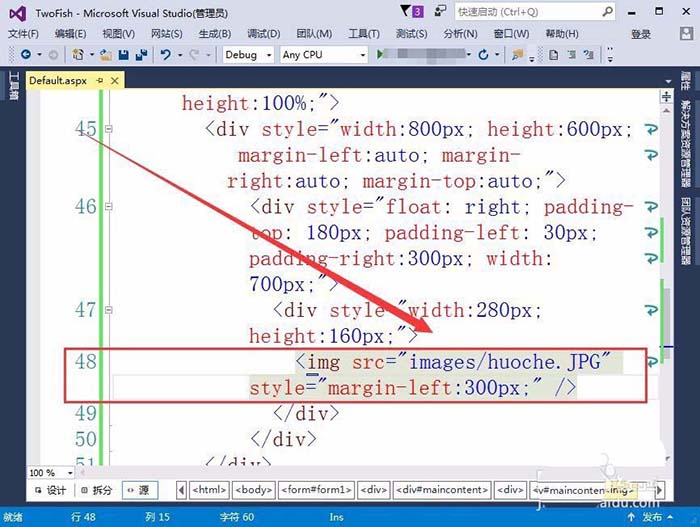Select the <body> breadcrumb tag
Screen dimensions: 700x527
point(254,490)
